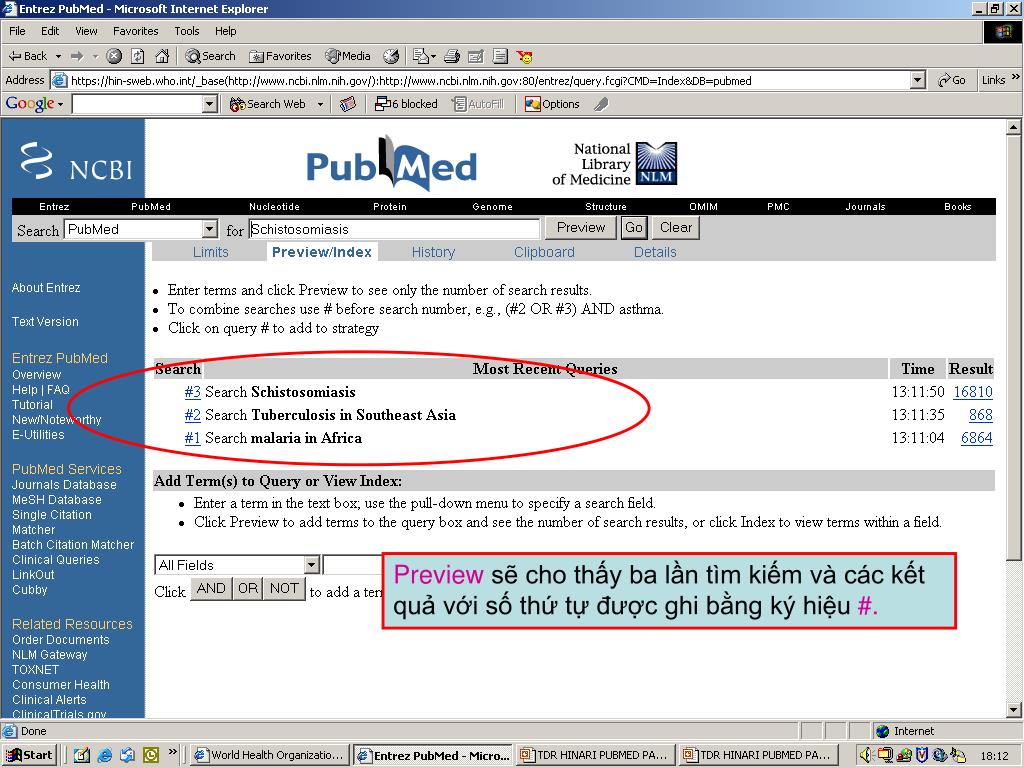The width and height of the screenshot is (1024, 768).
Task: Click the Go button beside Preview
Action: (633, 228)
